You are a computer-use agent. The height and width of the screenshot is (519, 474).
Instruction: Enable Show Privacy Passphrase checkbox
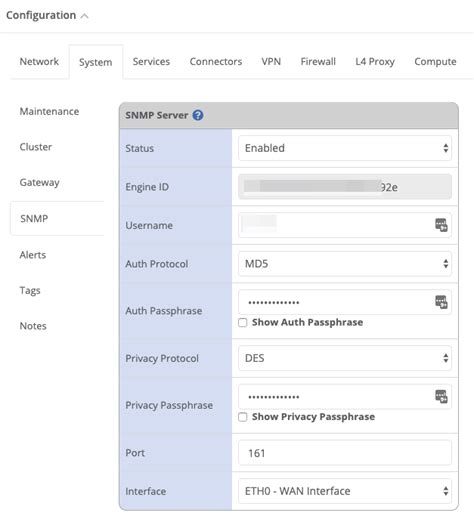click(x=243, y=417)
